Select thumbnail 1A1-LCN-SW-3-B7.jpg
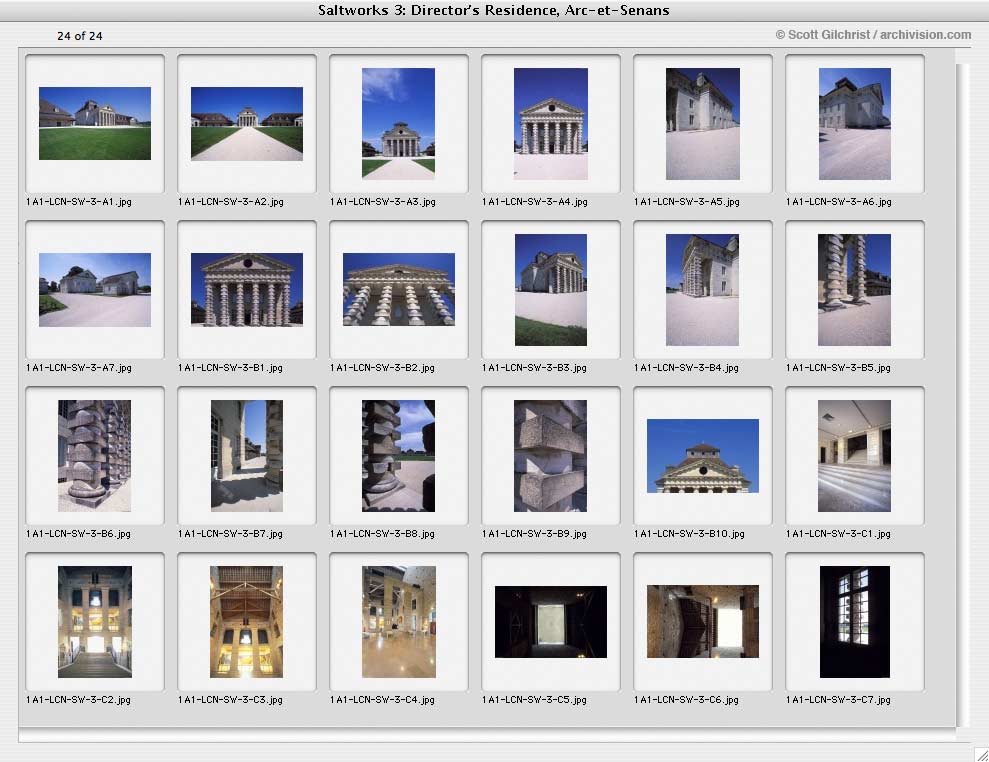This screenshot has width=989, height=762. 247,455
